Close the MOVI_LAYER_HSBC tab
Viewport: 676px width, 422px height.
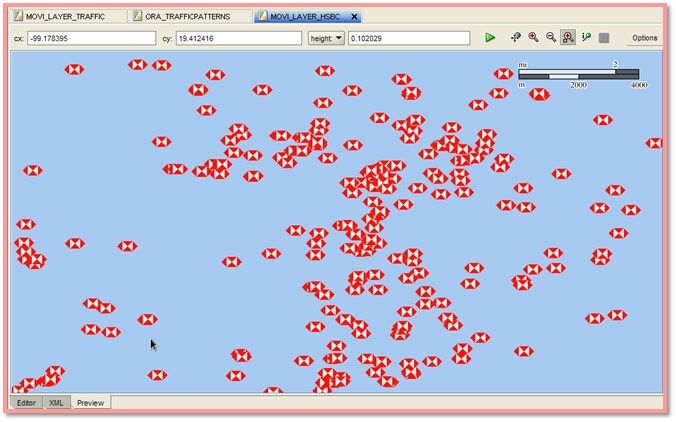[x=354, y=17]
